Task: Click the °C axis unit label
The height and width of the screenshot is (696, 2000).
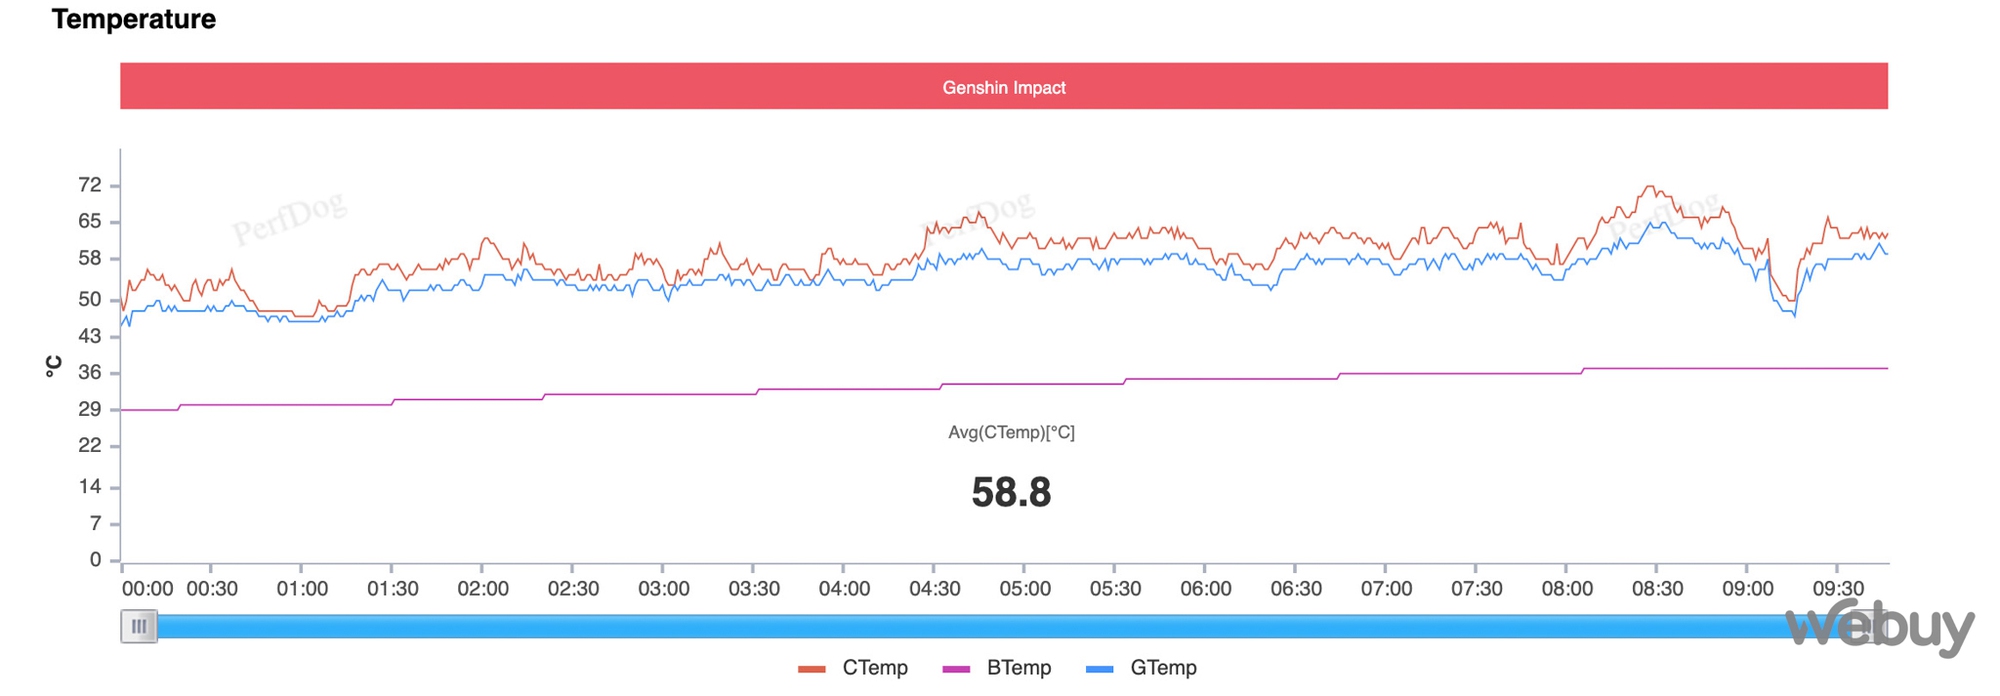Action: (x=54, y=366)
